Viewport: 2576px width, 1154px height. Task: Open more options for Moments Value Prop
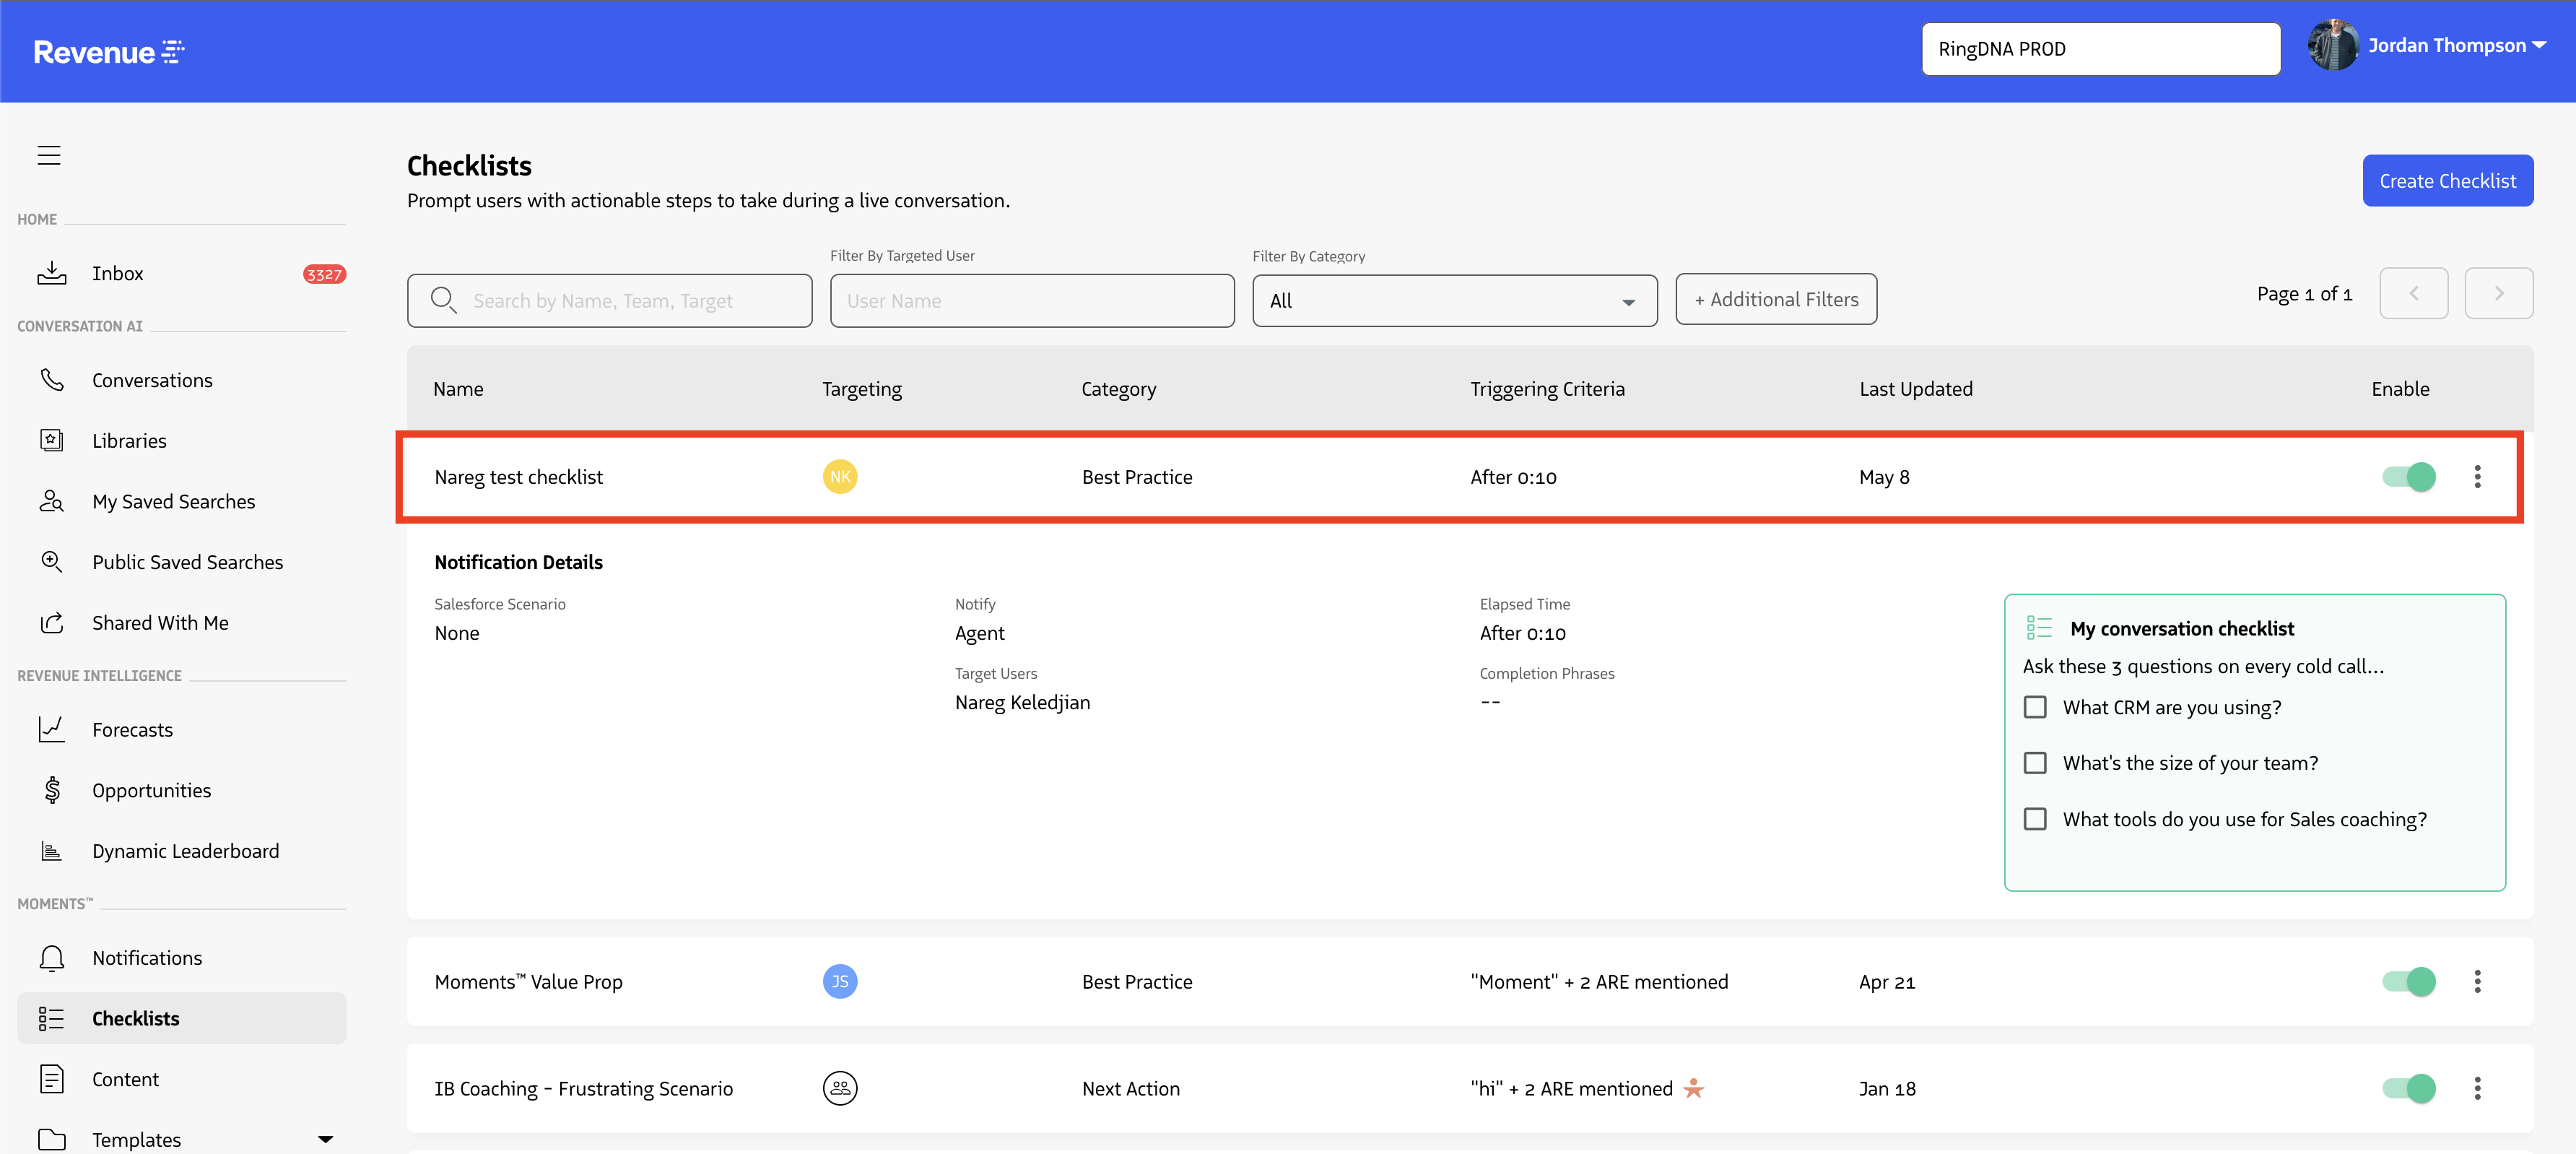(x=2478, y=981)
